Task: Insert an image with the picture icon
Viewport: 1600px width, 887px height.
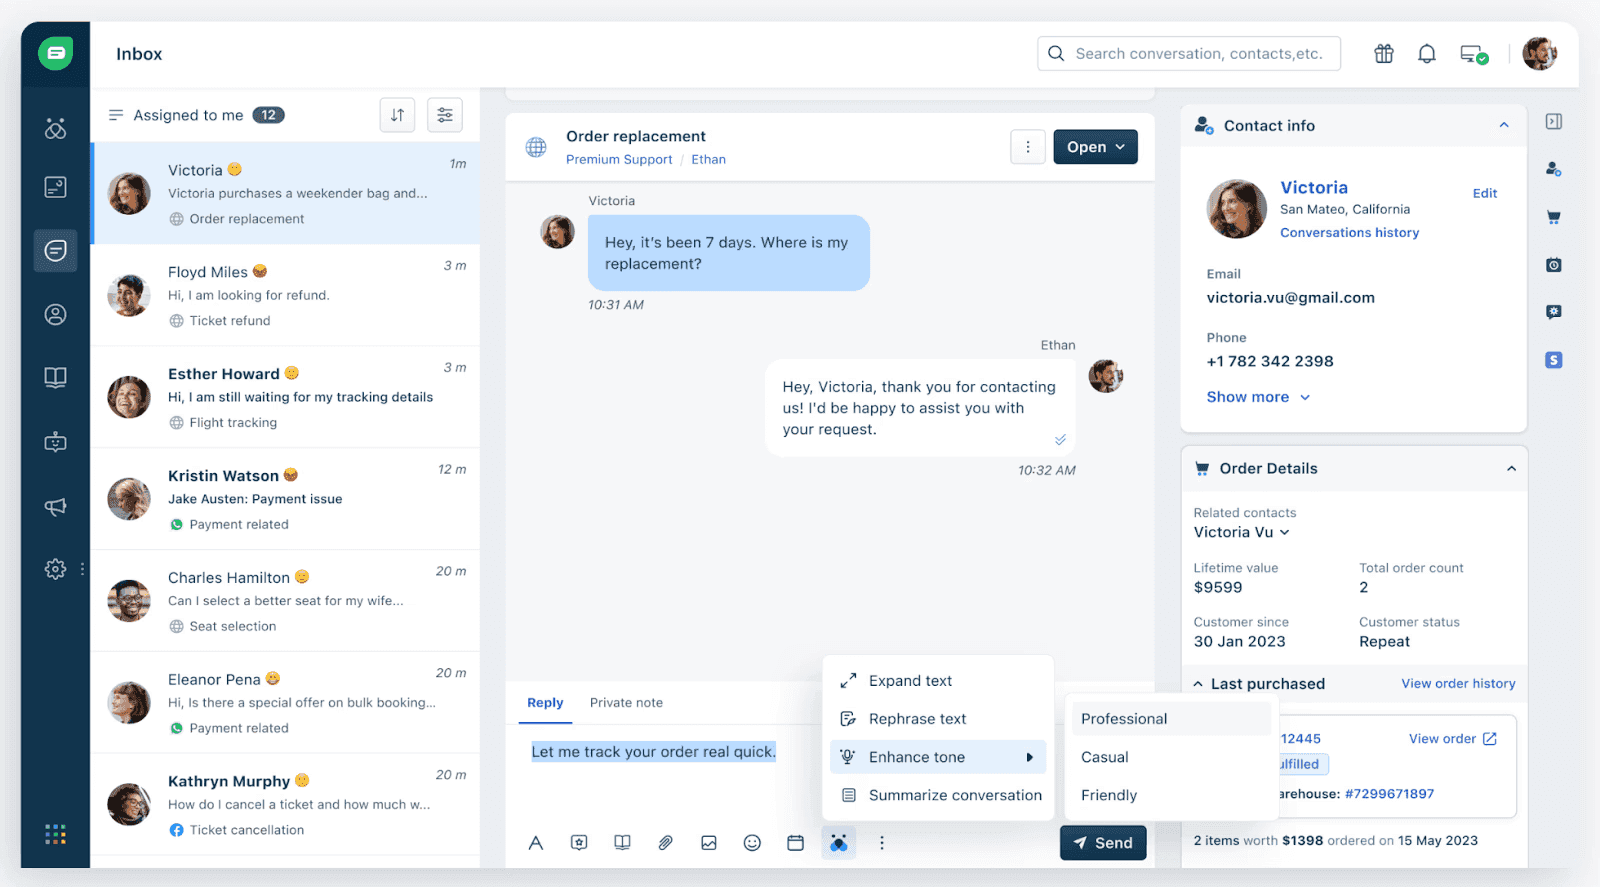Action: coord(709,843)
